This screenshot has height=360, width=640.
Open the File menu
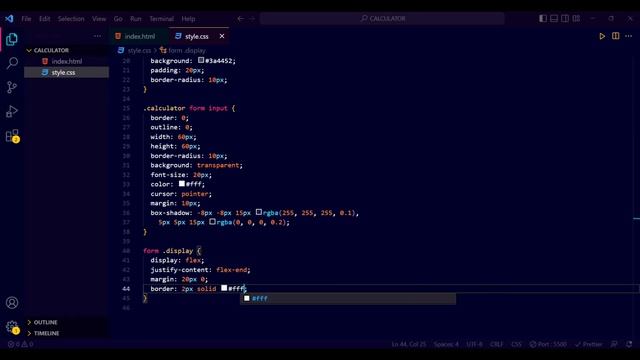coord(26,18)
